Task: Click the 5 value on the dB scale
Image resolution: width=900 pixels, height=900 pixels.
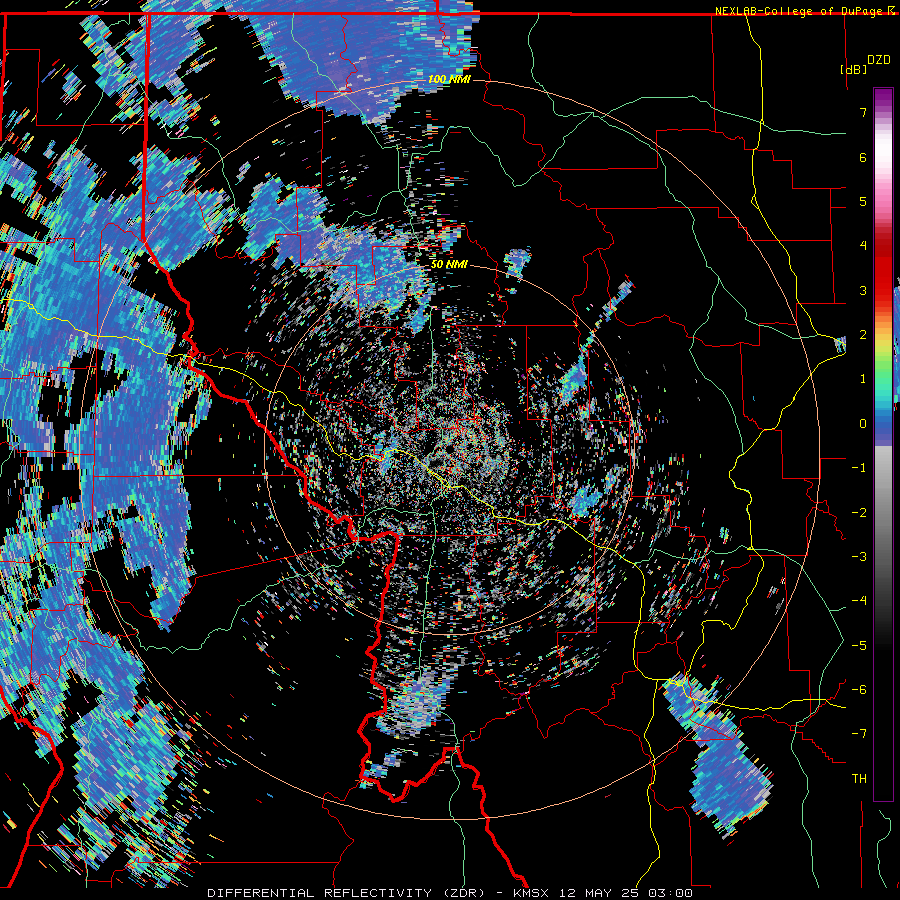Action: click(863, 201)
